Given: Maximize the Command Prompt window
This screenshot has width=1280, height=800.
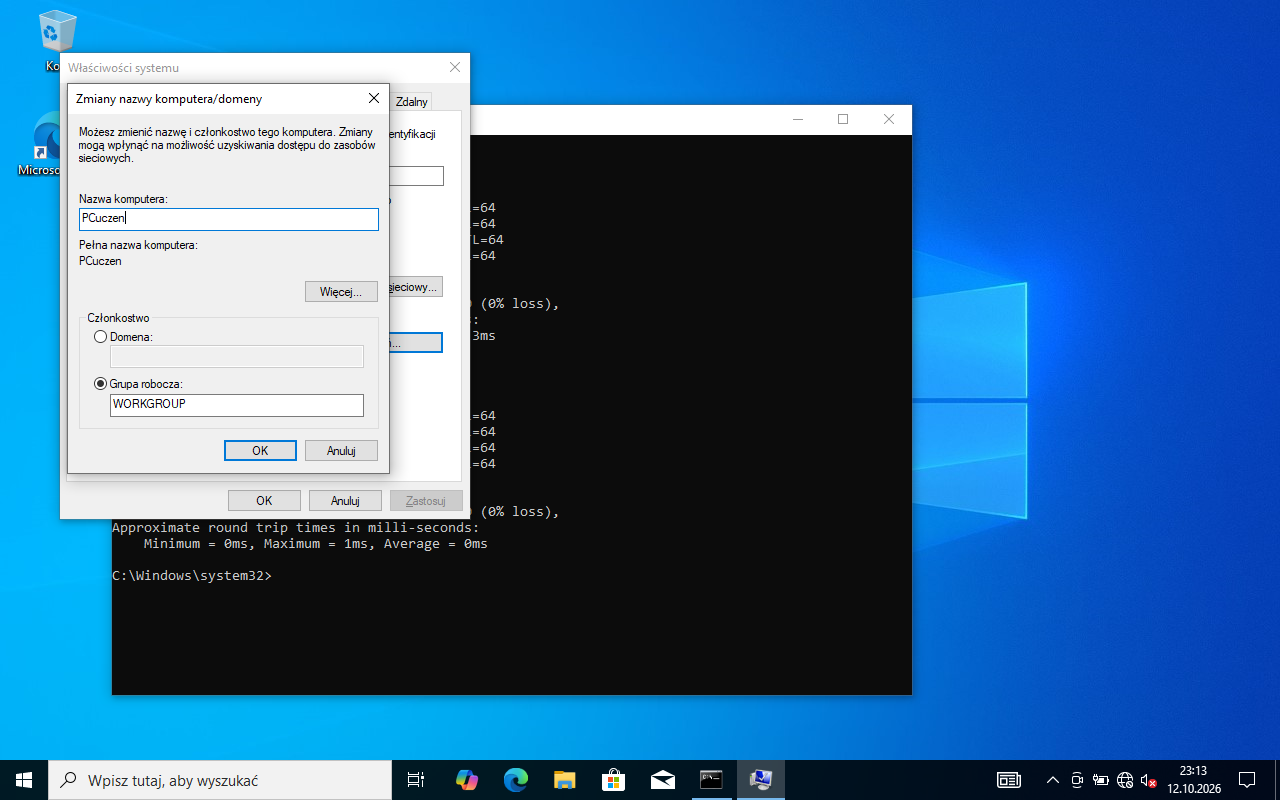Looking at the screenshot, I should (843, 119).
